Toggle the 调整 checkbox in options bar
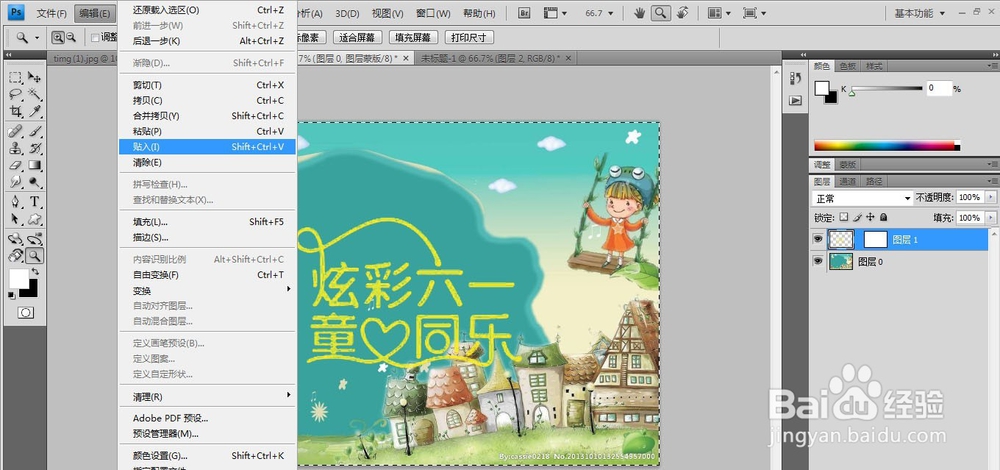Image resolution: width=1000 pixels, height=470 pixels. tap(95, 38)
